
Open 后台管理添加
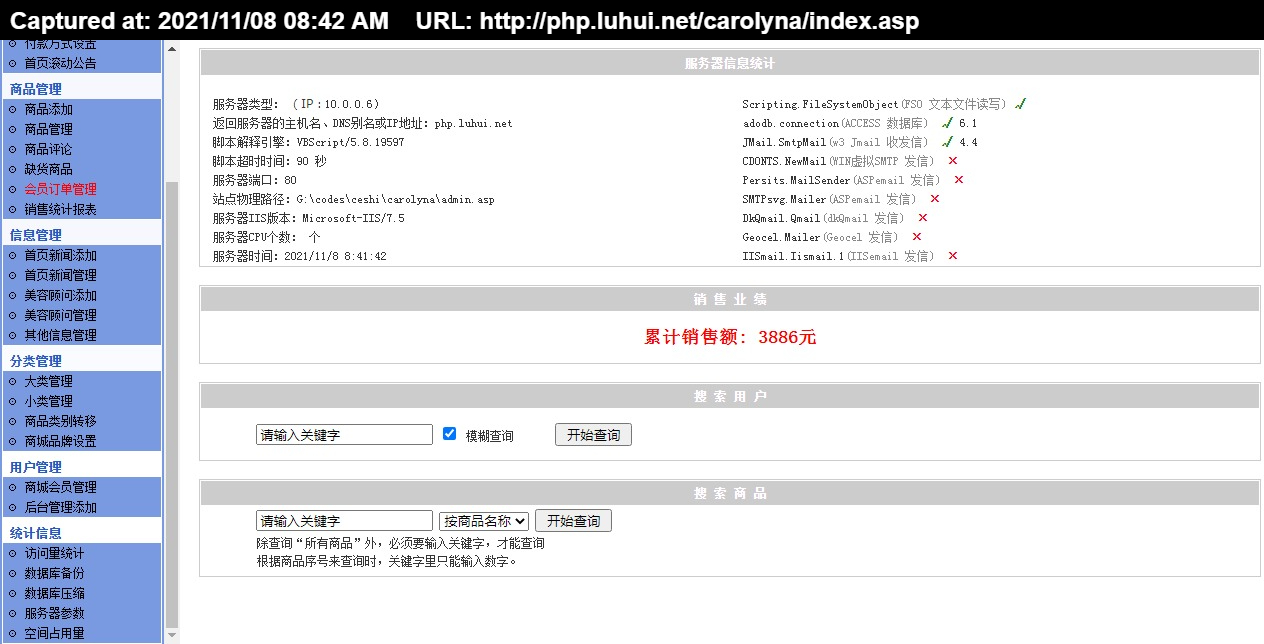(60, 507)
